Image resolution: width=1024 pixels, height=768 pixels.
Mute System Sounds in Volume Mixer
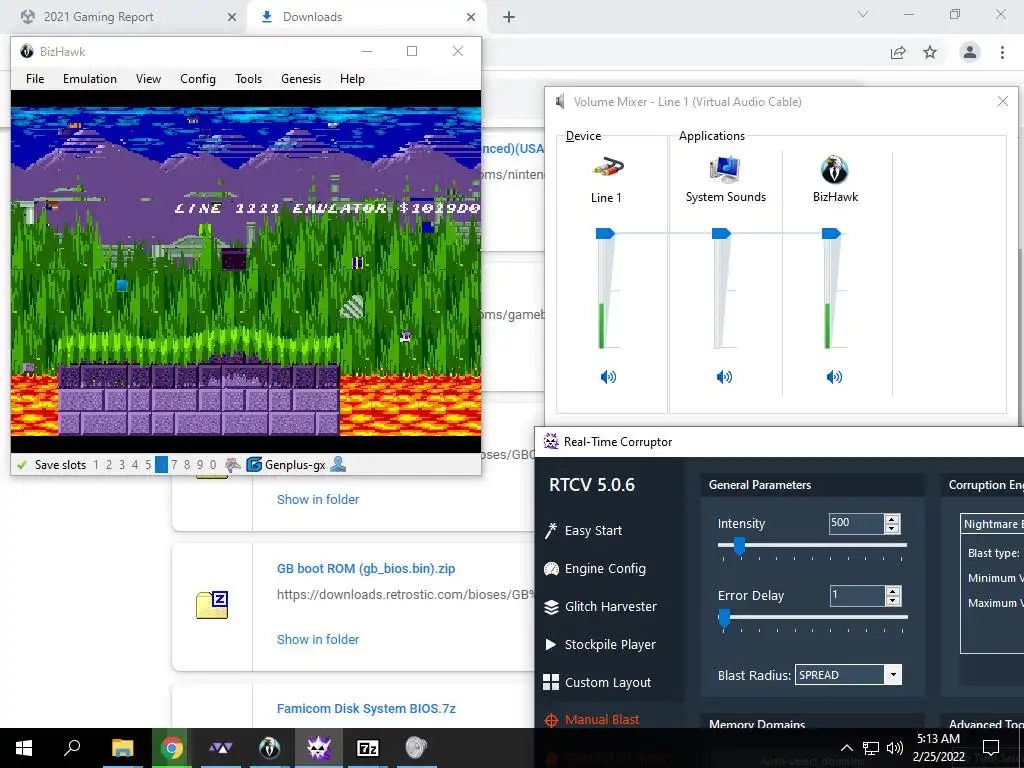[x=724, y=377]
